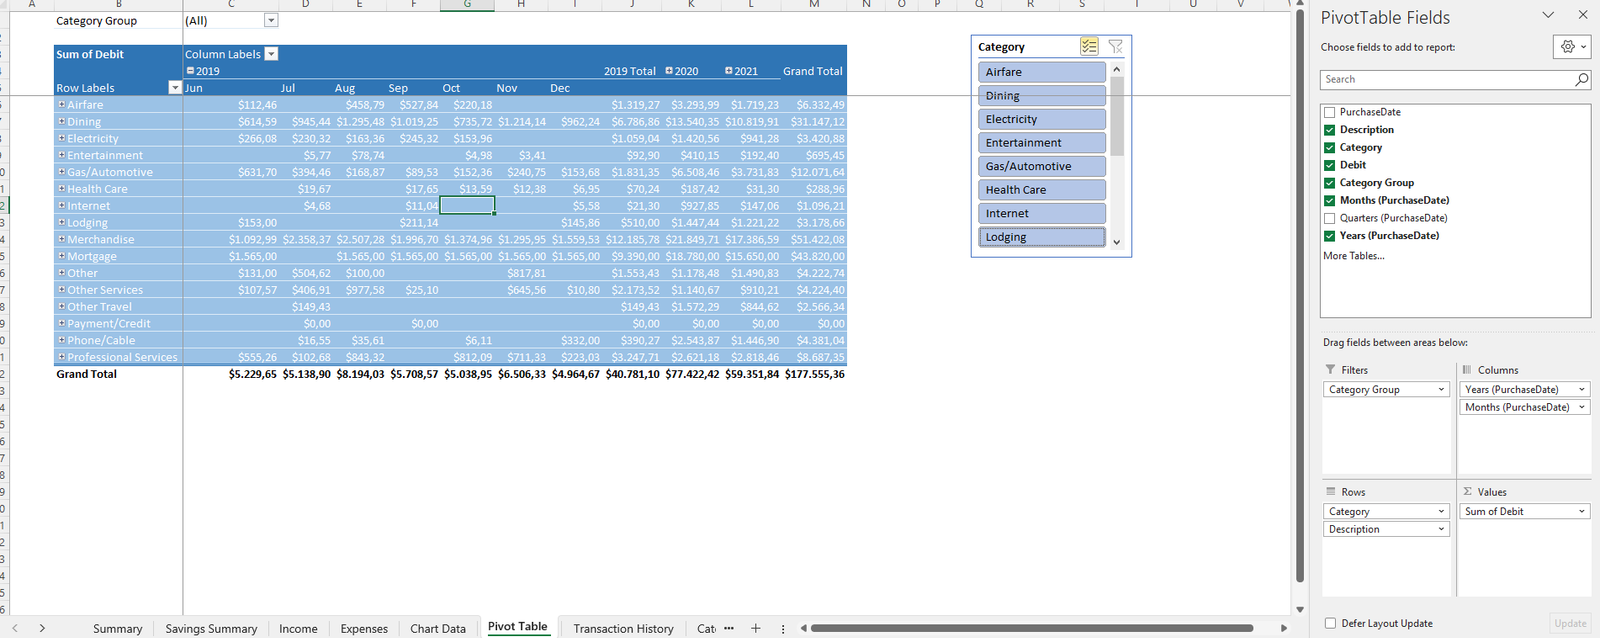Expand the Dining row group
This screenshot has height=638, width=1600.
[61, 121]
